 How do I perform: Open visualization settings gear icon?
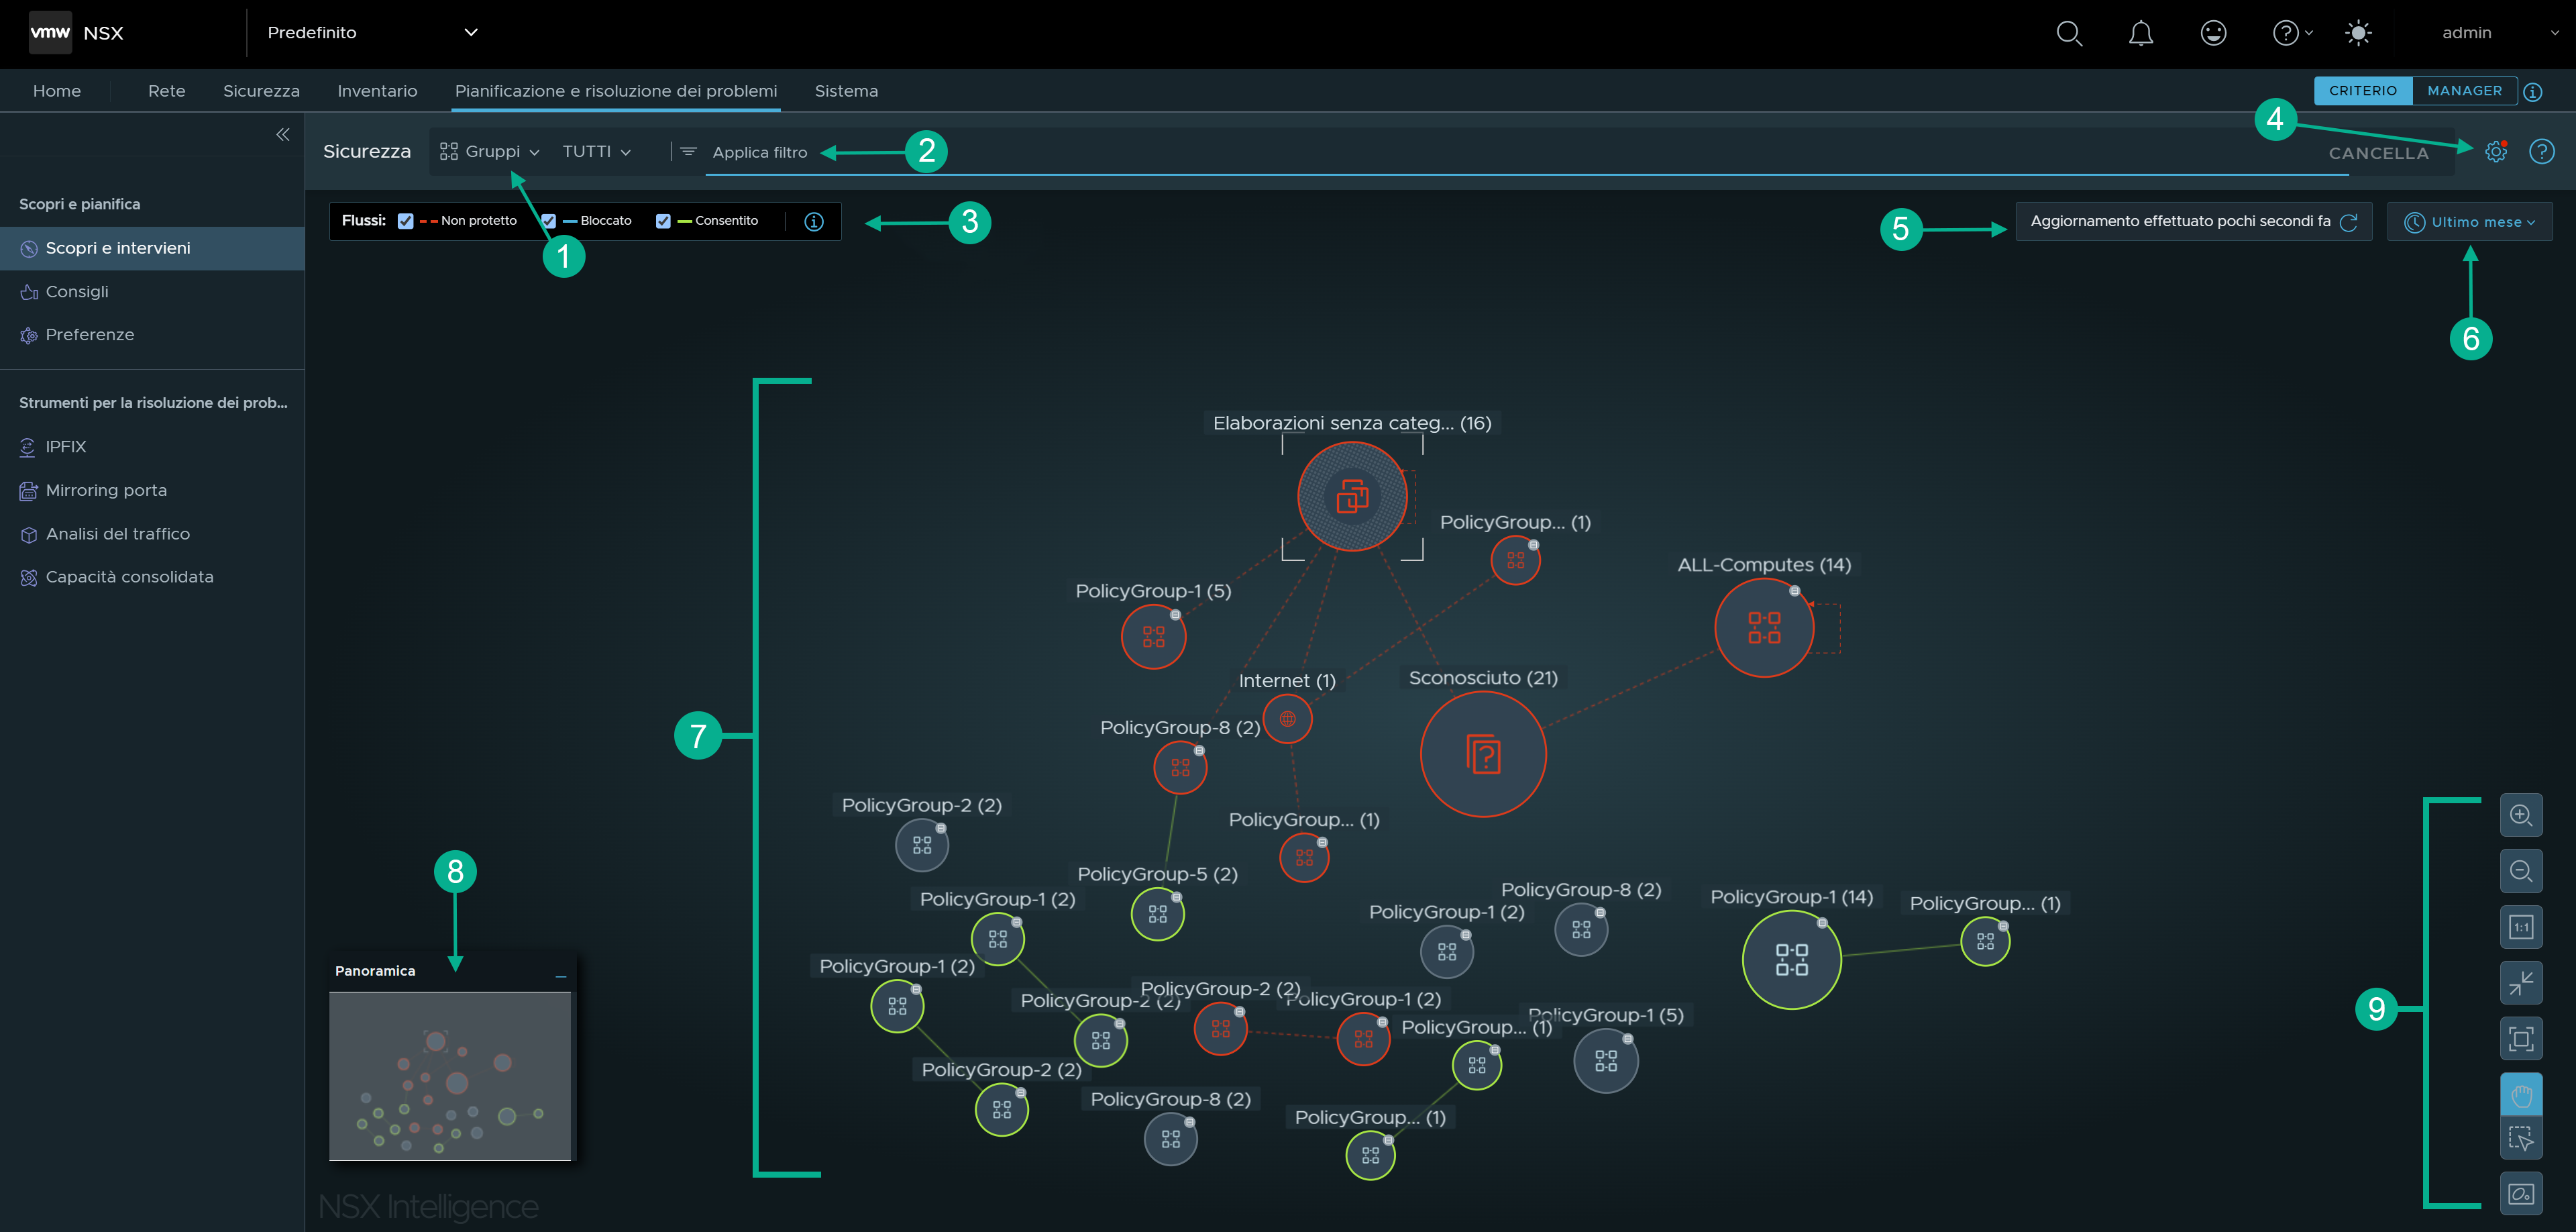pos(2496,152)
